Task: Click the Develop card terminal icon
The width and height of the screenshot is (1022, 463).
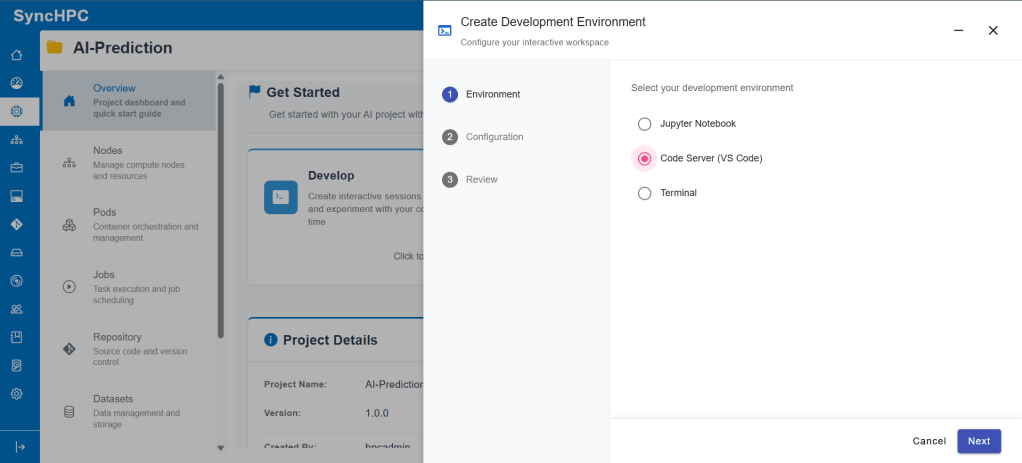Action: [281, 197]
